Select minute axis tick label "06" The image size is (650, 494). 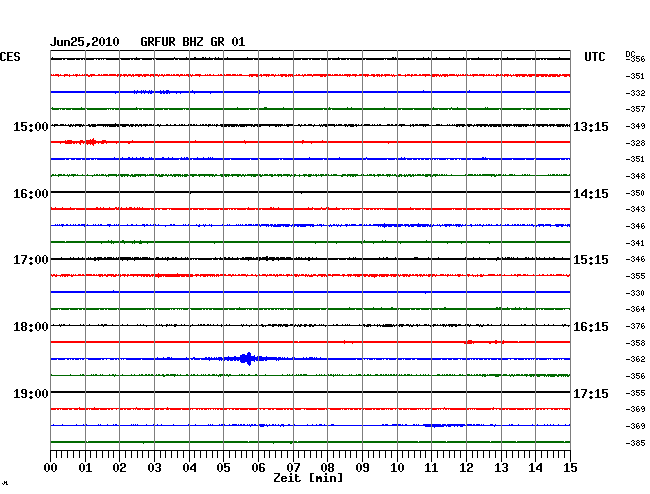click(x=258, y=468)
